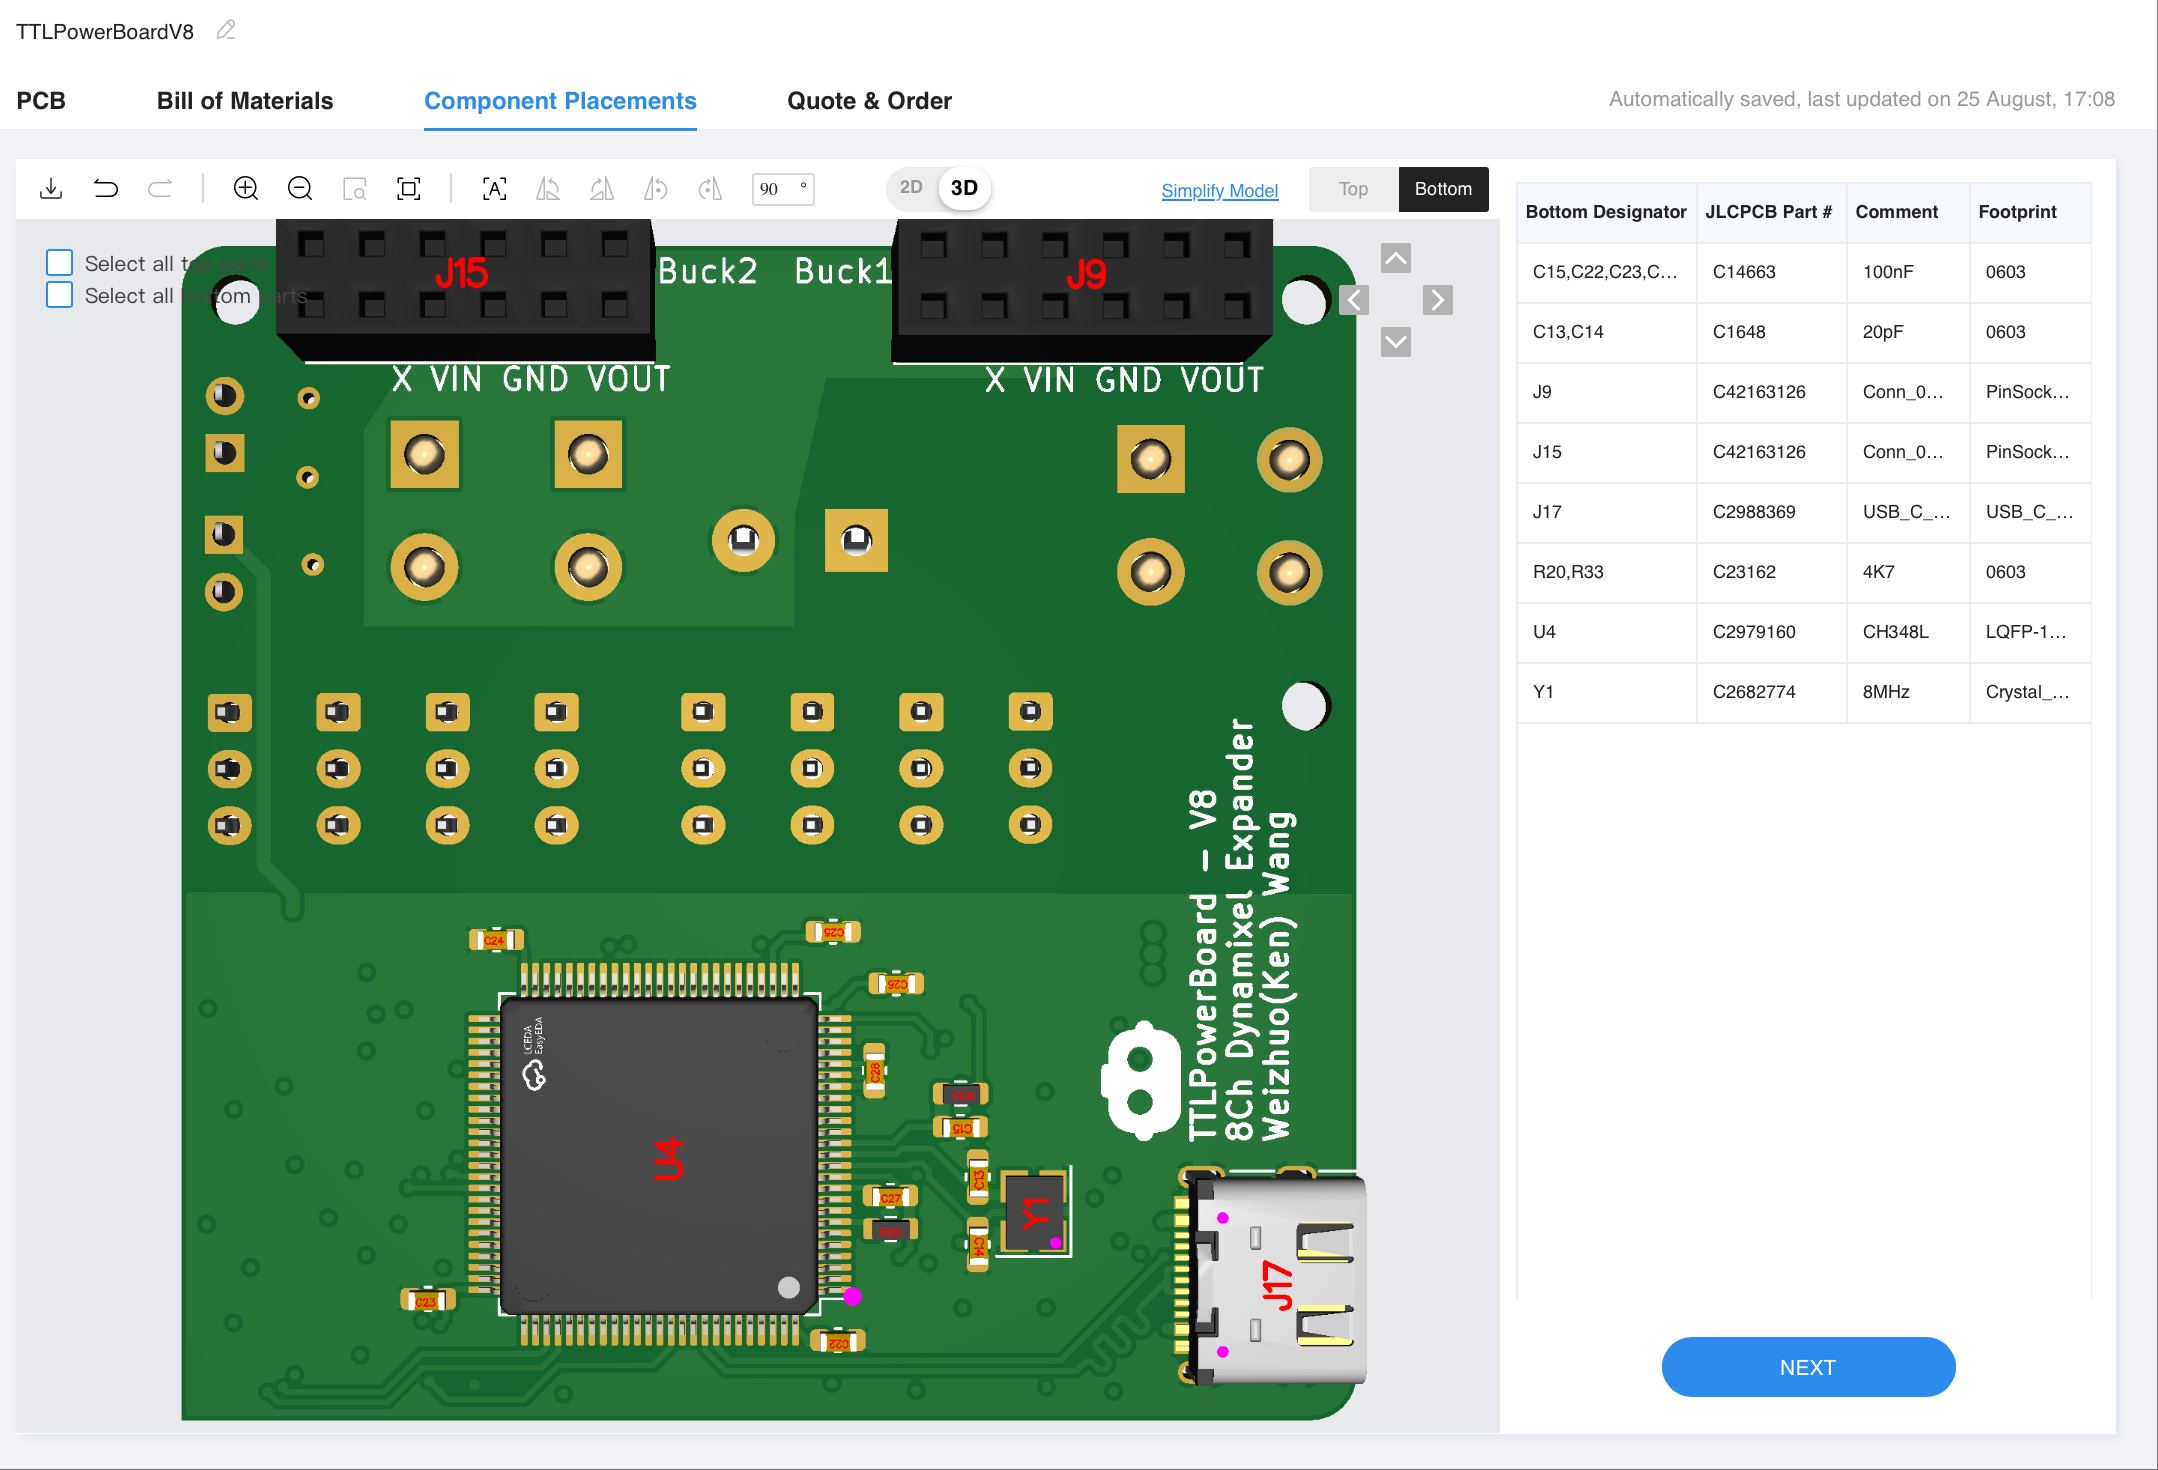Viewport: 2158px width, 1470px height.
Task: Click the zoom out magnifier icon
Action: [x=300, y=189]
